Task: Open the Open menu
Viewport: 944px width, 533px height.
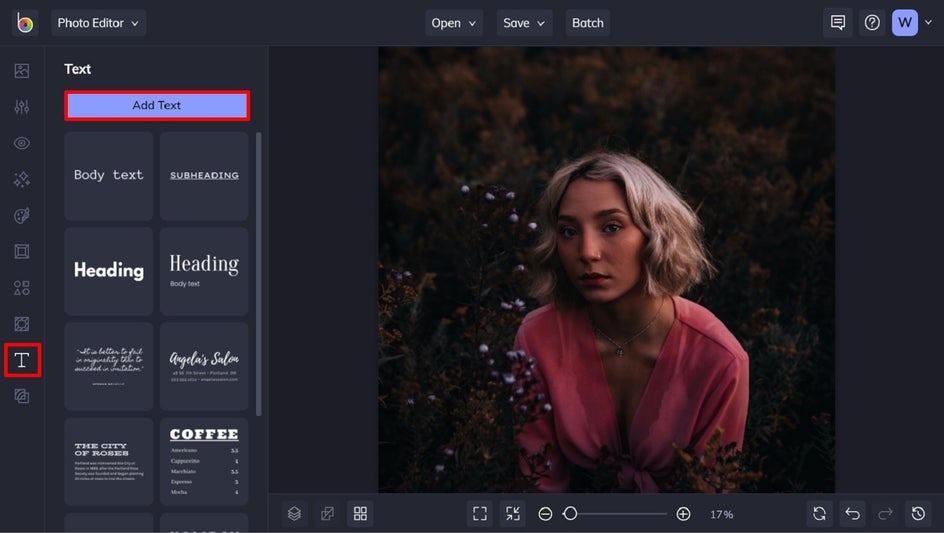Action: click(453, 23)
